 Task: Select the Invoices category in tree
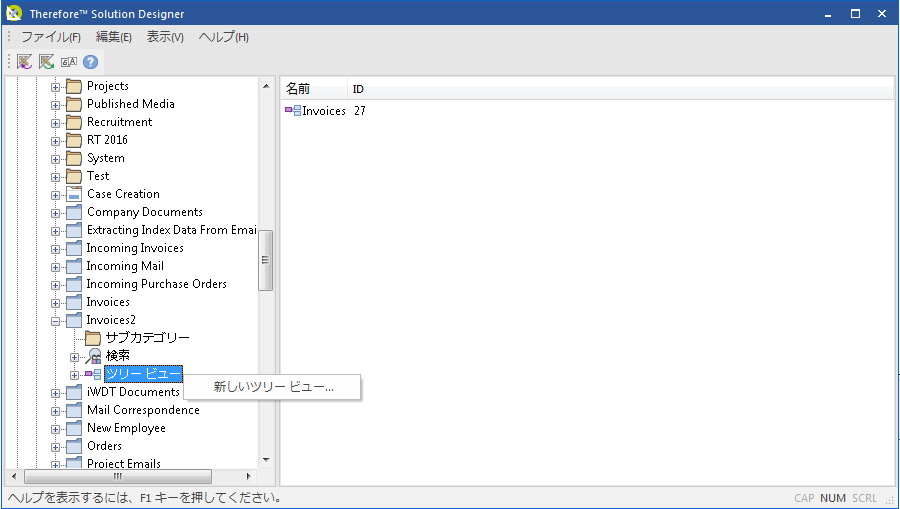pos(108,302)
